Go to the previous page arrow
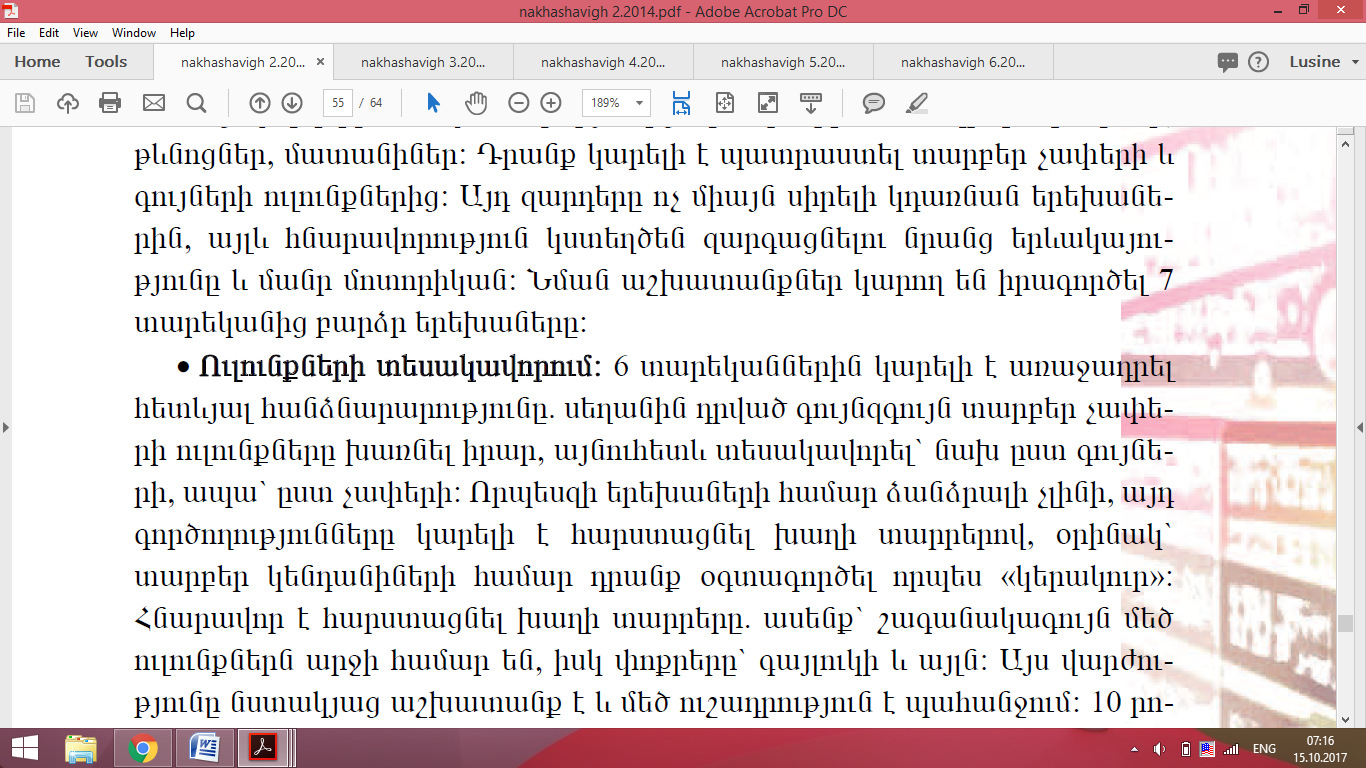The width and height of the screenshot is (1366, 768). pos(260,103)
